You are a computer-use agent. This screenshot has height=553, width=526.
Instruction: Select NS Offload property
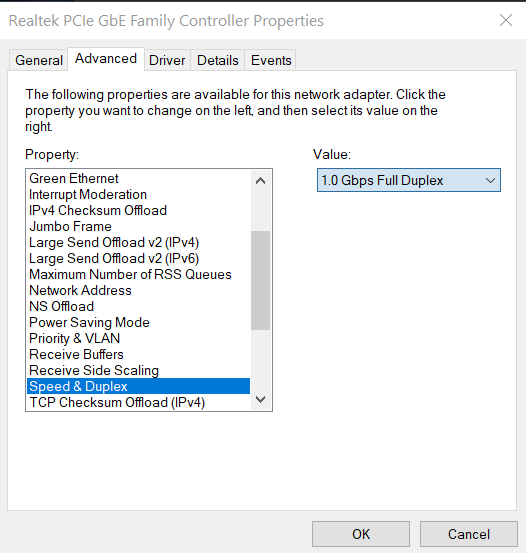tap(138, 306)
